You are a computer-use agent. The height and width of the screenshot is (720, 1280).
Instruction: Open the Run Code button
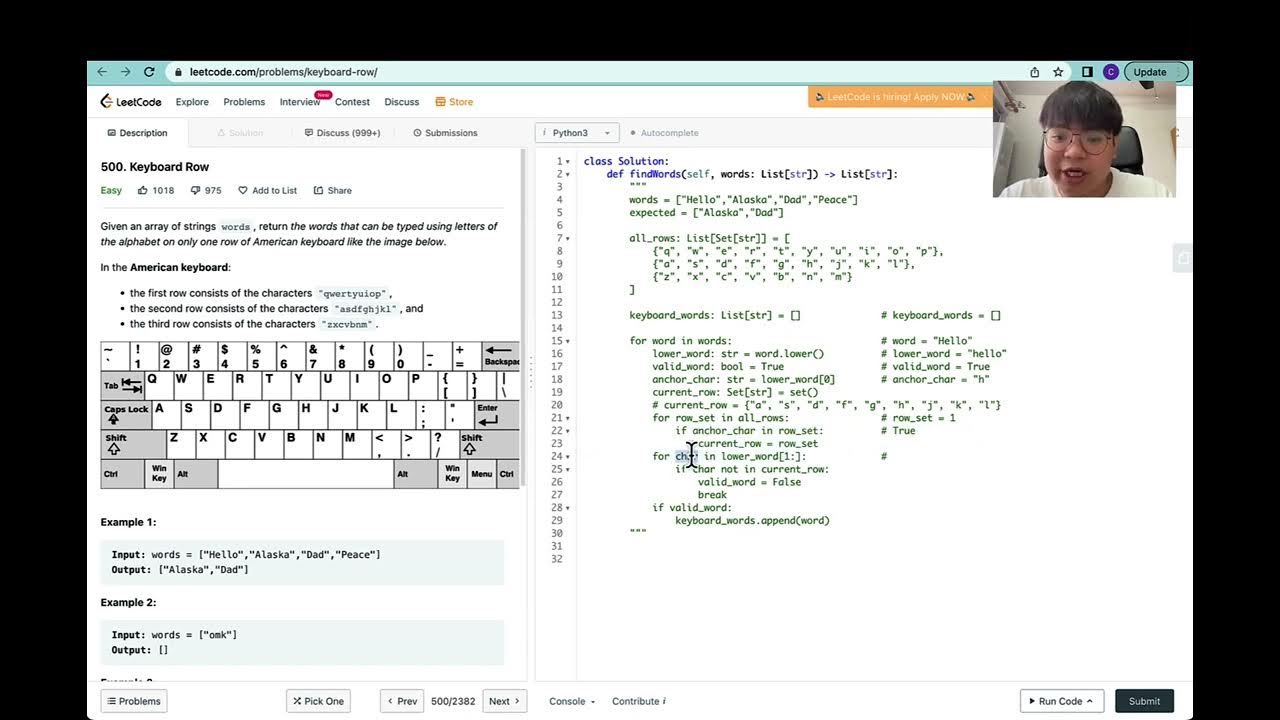click(x=1062, y=701)
